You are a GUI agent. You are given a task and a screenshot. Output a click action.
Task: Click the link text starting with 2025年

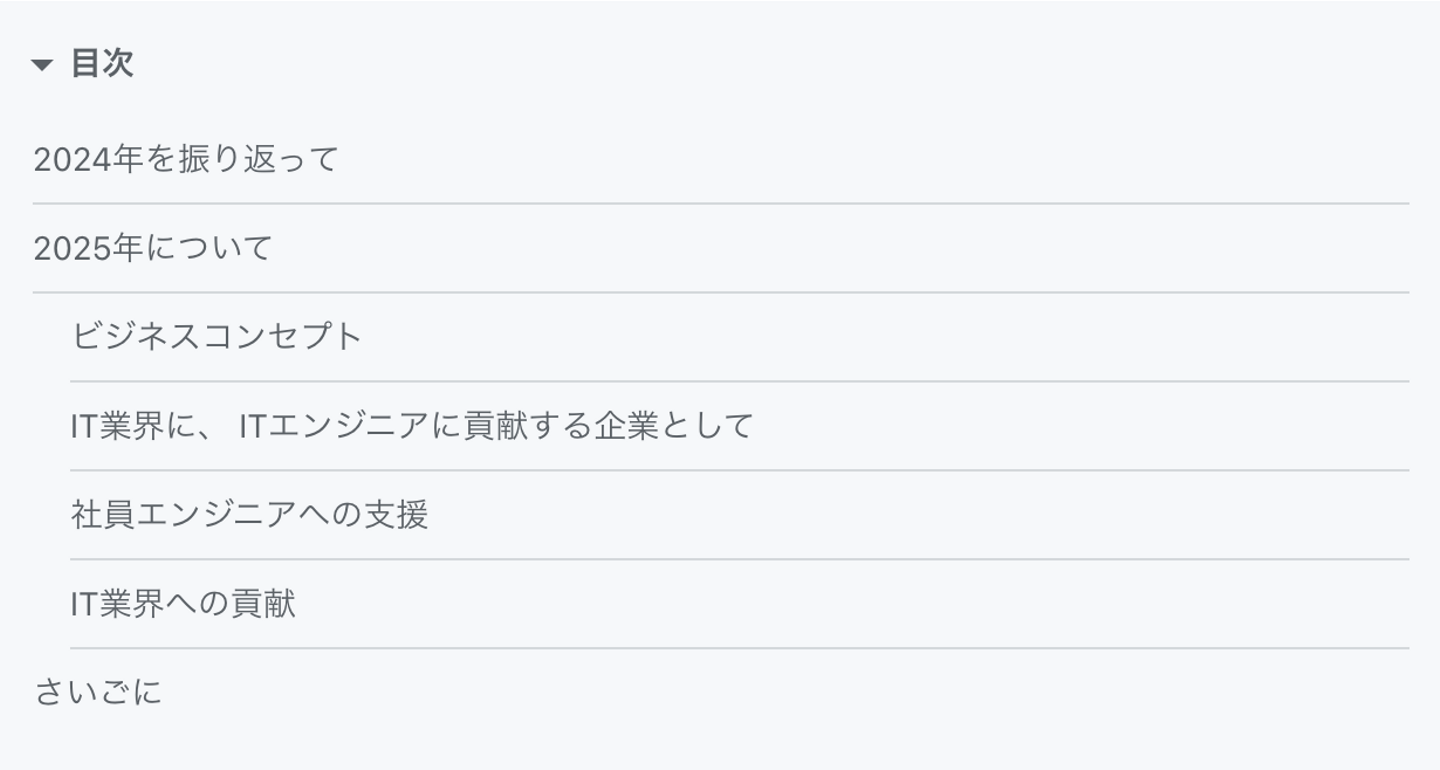(153, 249)
